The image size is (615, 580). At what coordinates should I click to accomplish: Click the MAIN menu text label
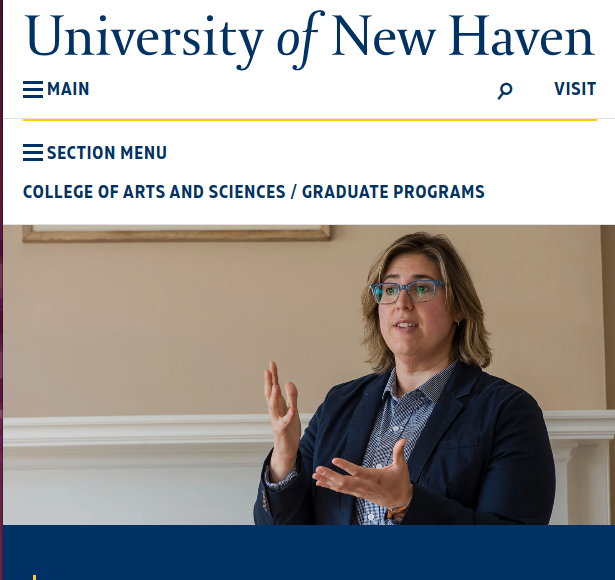pyautogui.click(x=68, y=89)
